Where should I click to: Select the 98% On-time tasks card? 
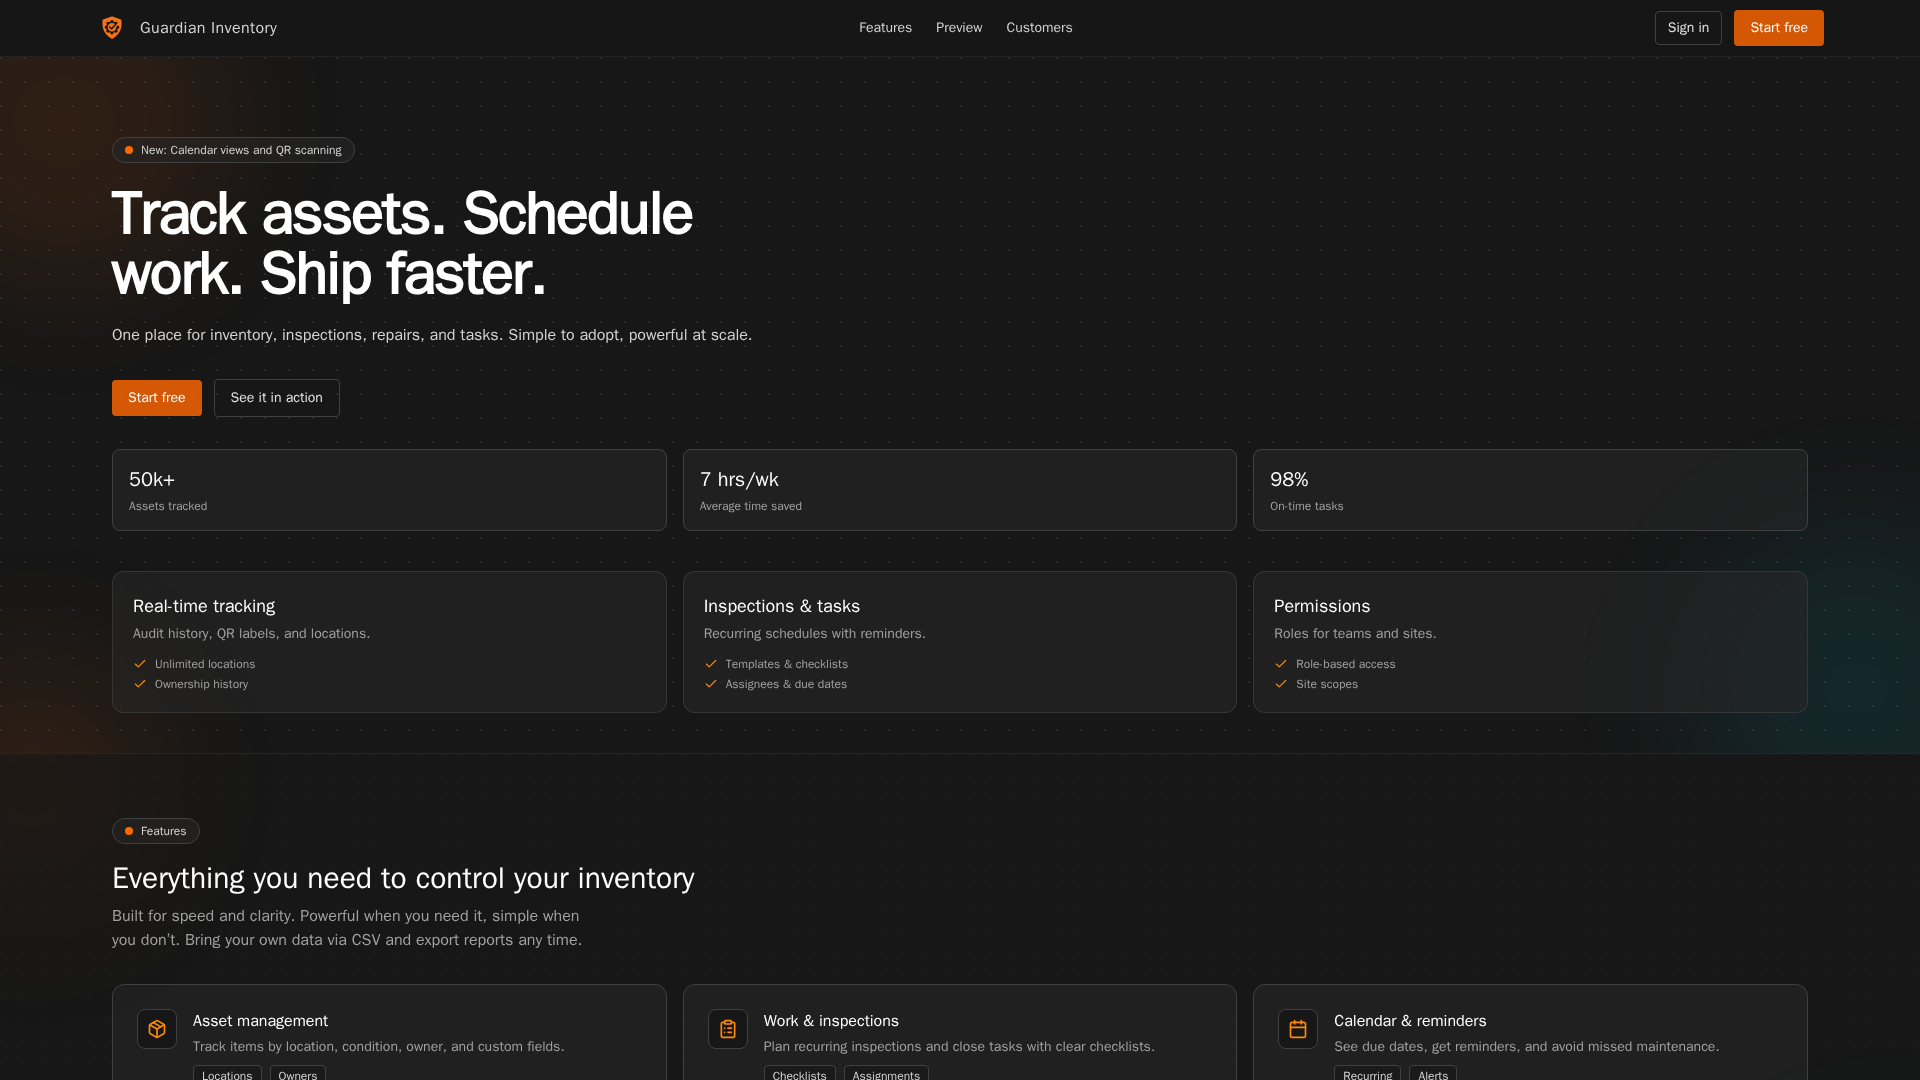tap(1529, 490)
